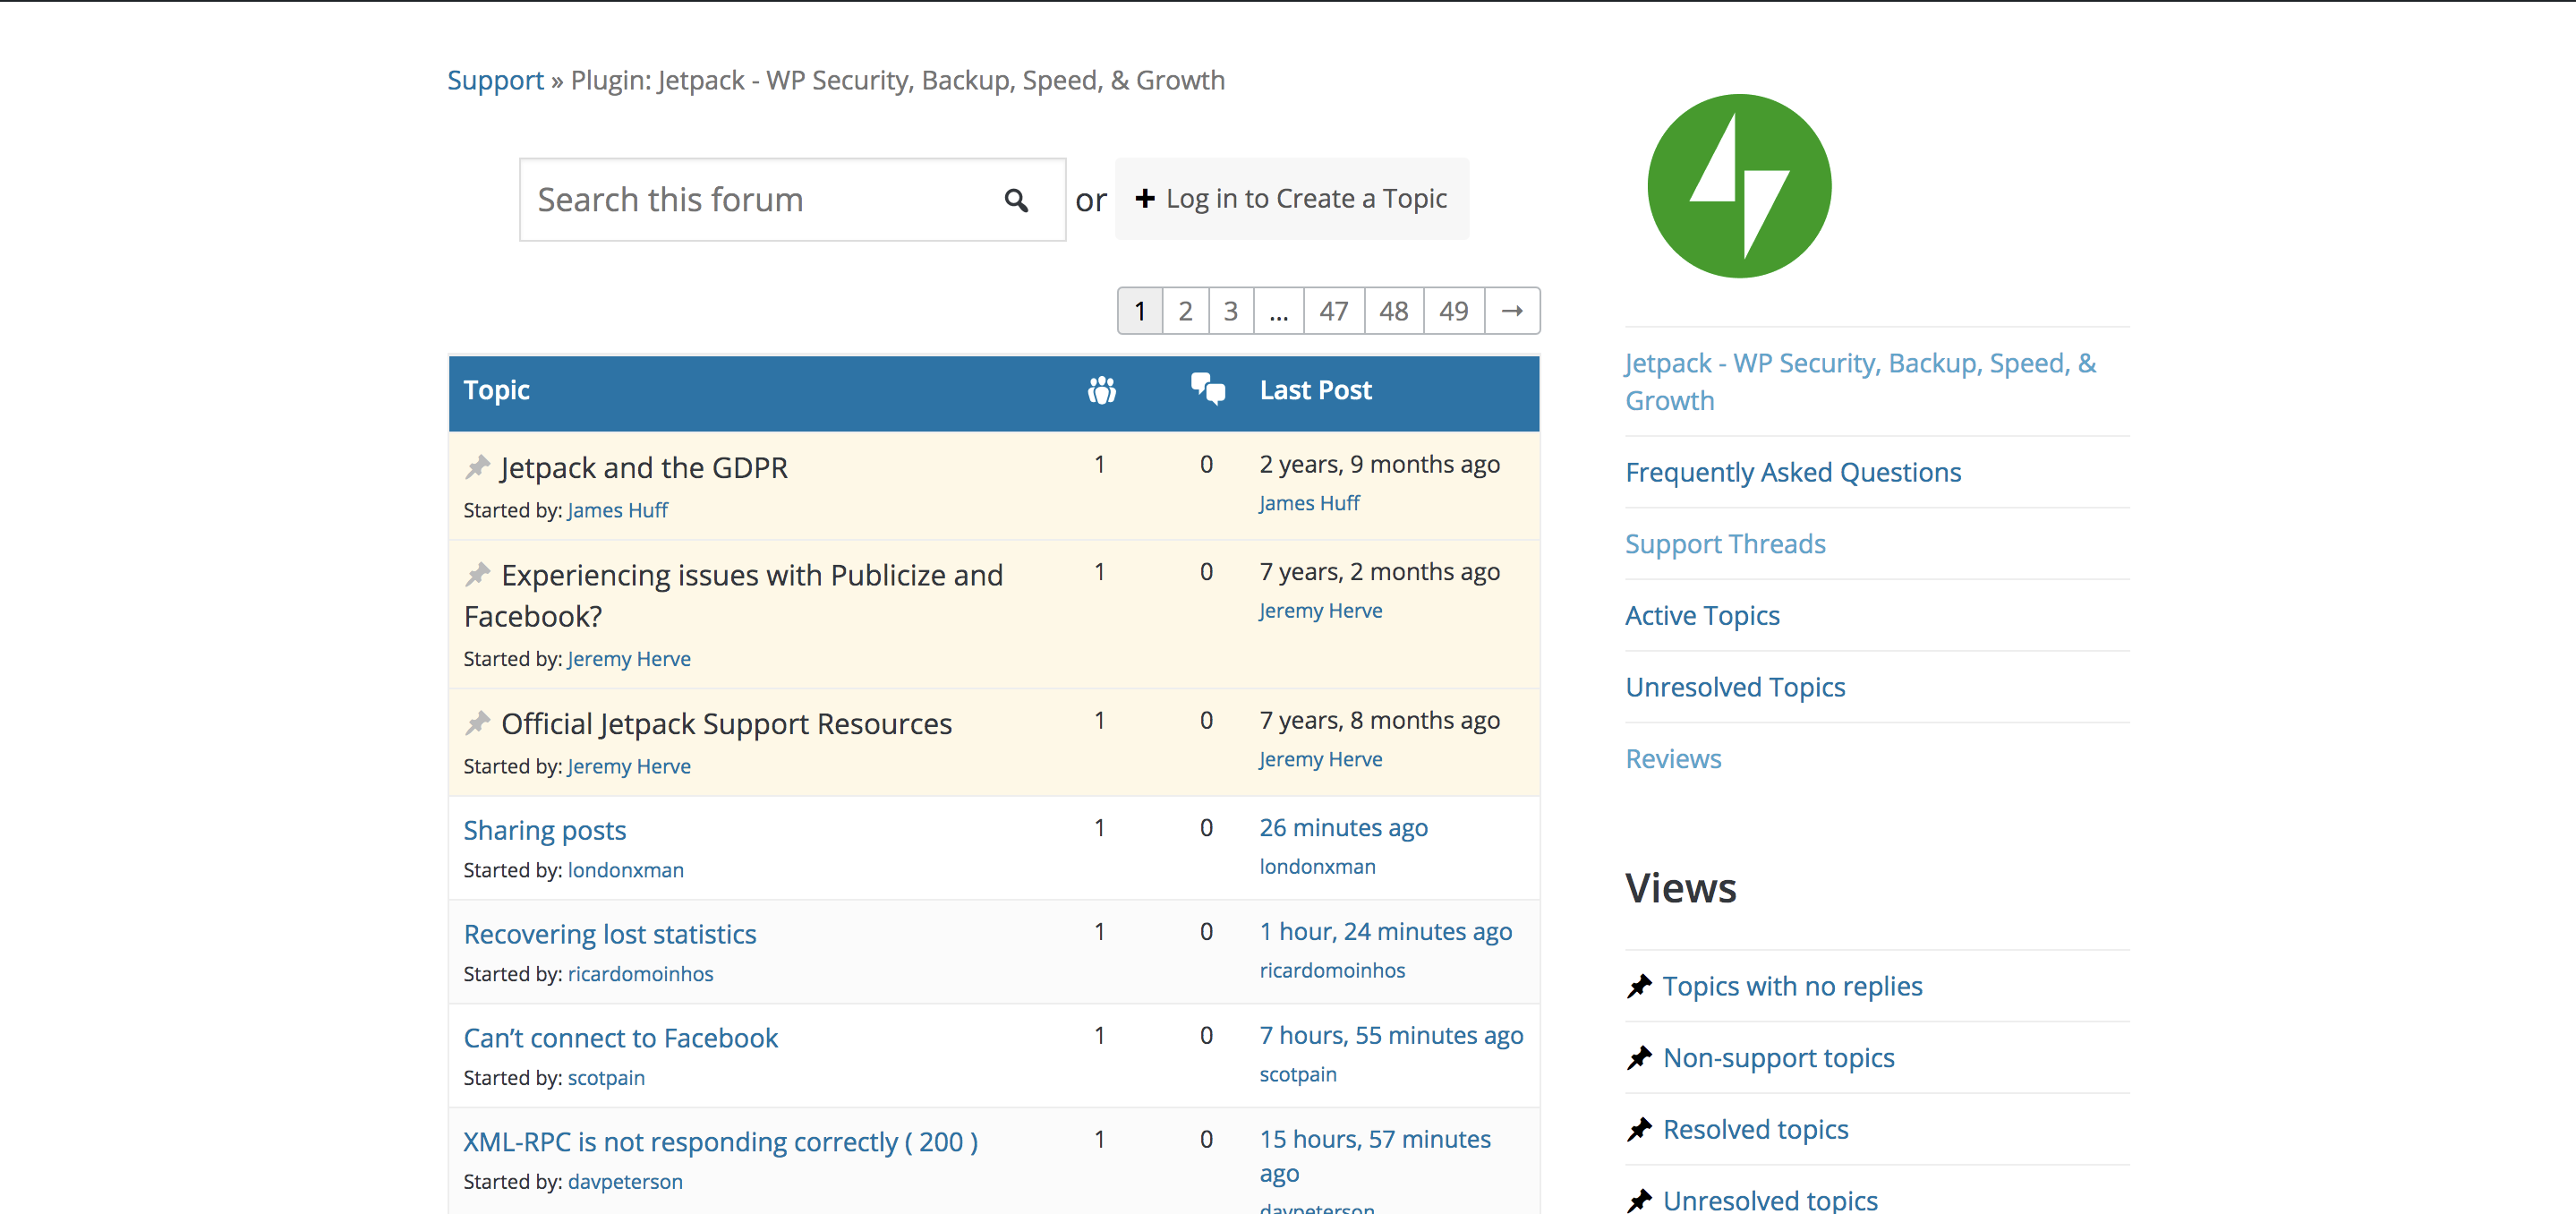Viewport: 2576px width, 1214px height.
Task: Navigate to page 49 of forum topics
Action: (1453, 309)
